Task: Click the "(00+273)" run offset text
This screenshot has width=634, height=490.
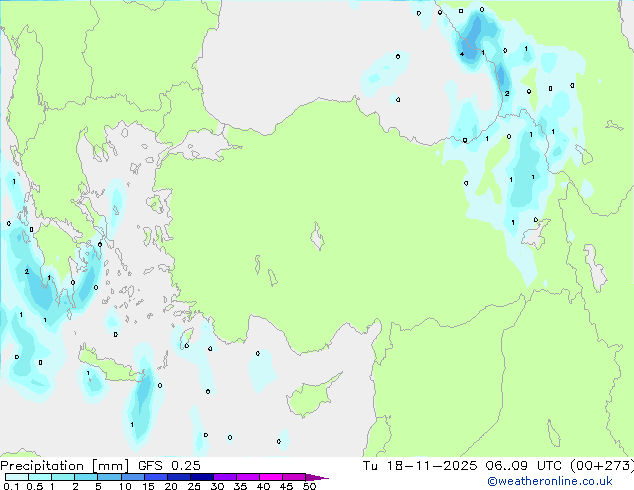Action: pos(602,466)
